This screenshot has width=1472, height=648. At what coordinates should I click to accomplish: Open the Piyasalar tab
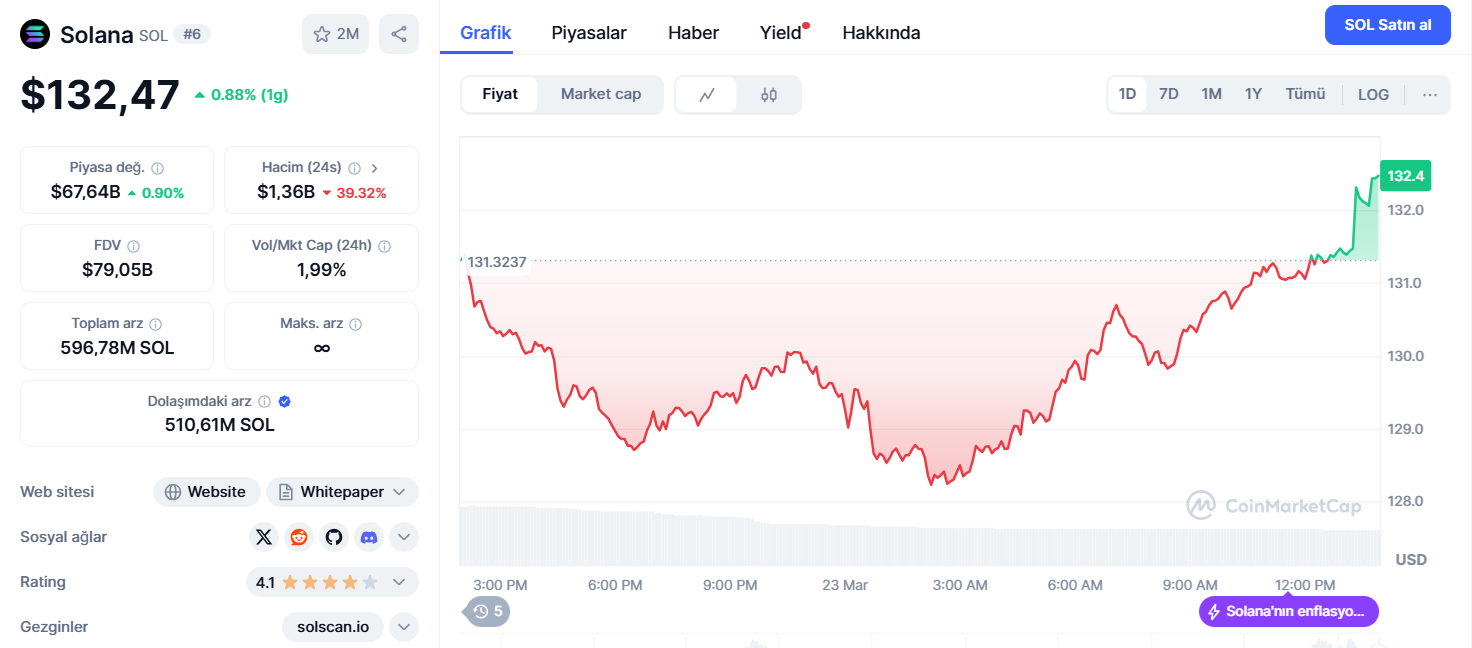tap(589, 32)
